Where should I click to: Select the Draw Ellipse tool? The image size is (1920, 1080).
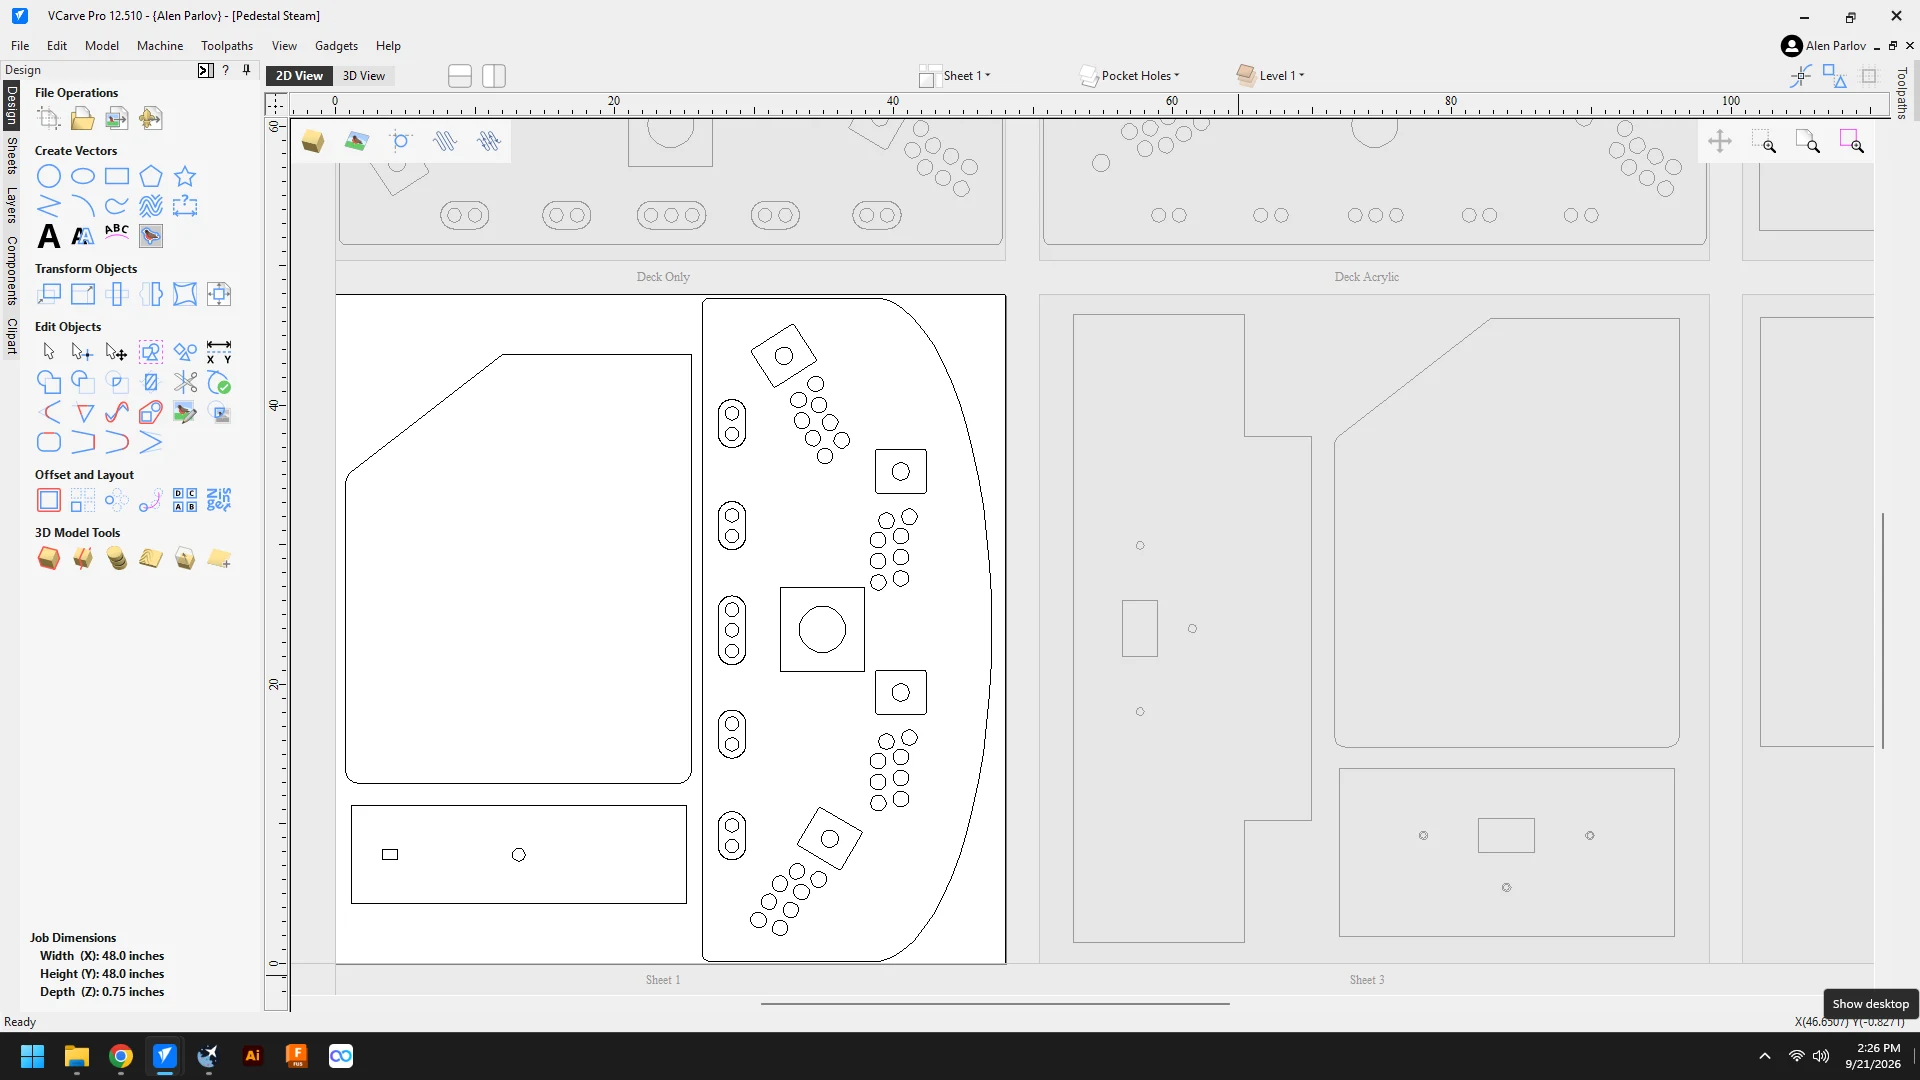coord(83,177)
